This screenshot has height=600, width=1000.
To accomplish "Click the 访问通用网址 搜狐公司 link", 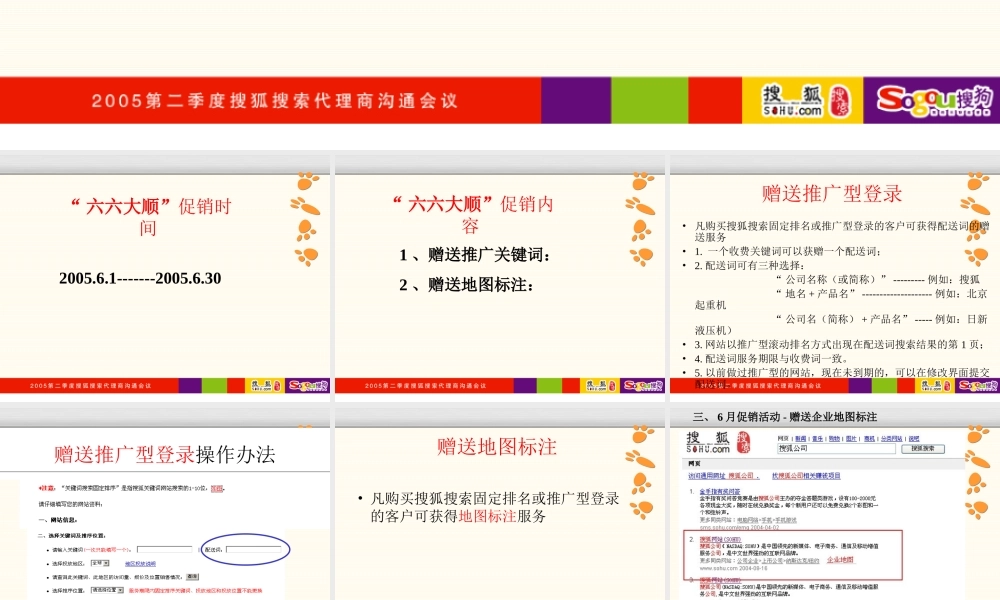I will coord(723,476).
